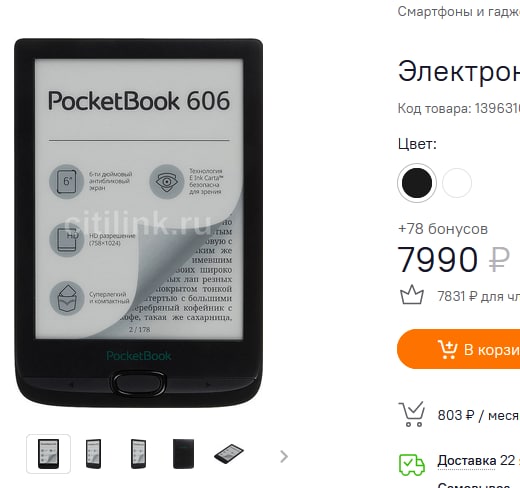Open the main PocketBook 606 product image
This screenshot has width=520, height=488.
click(139, 223)
